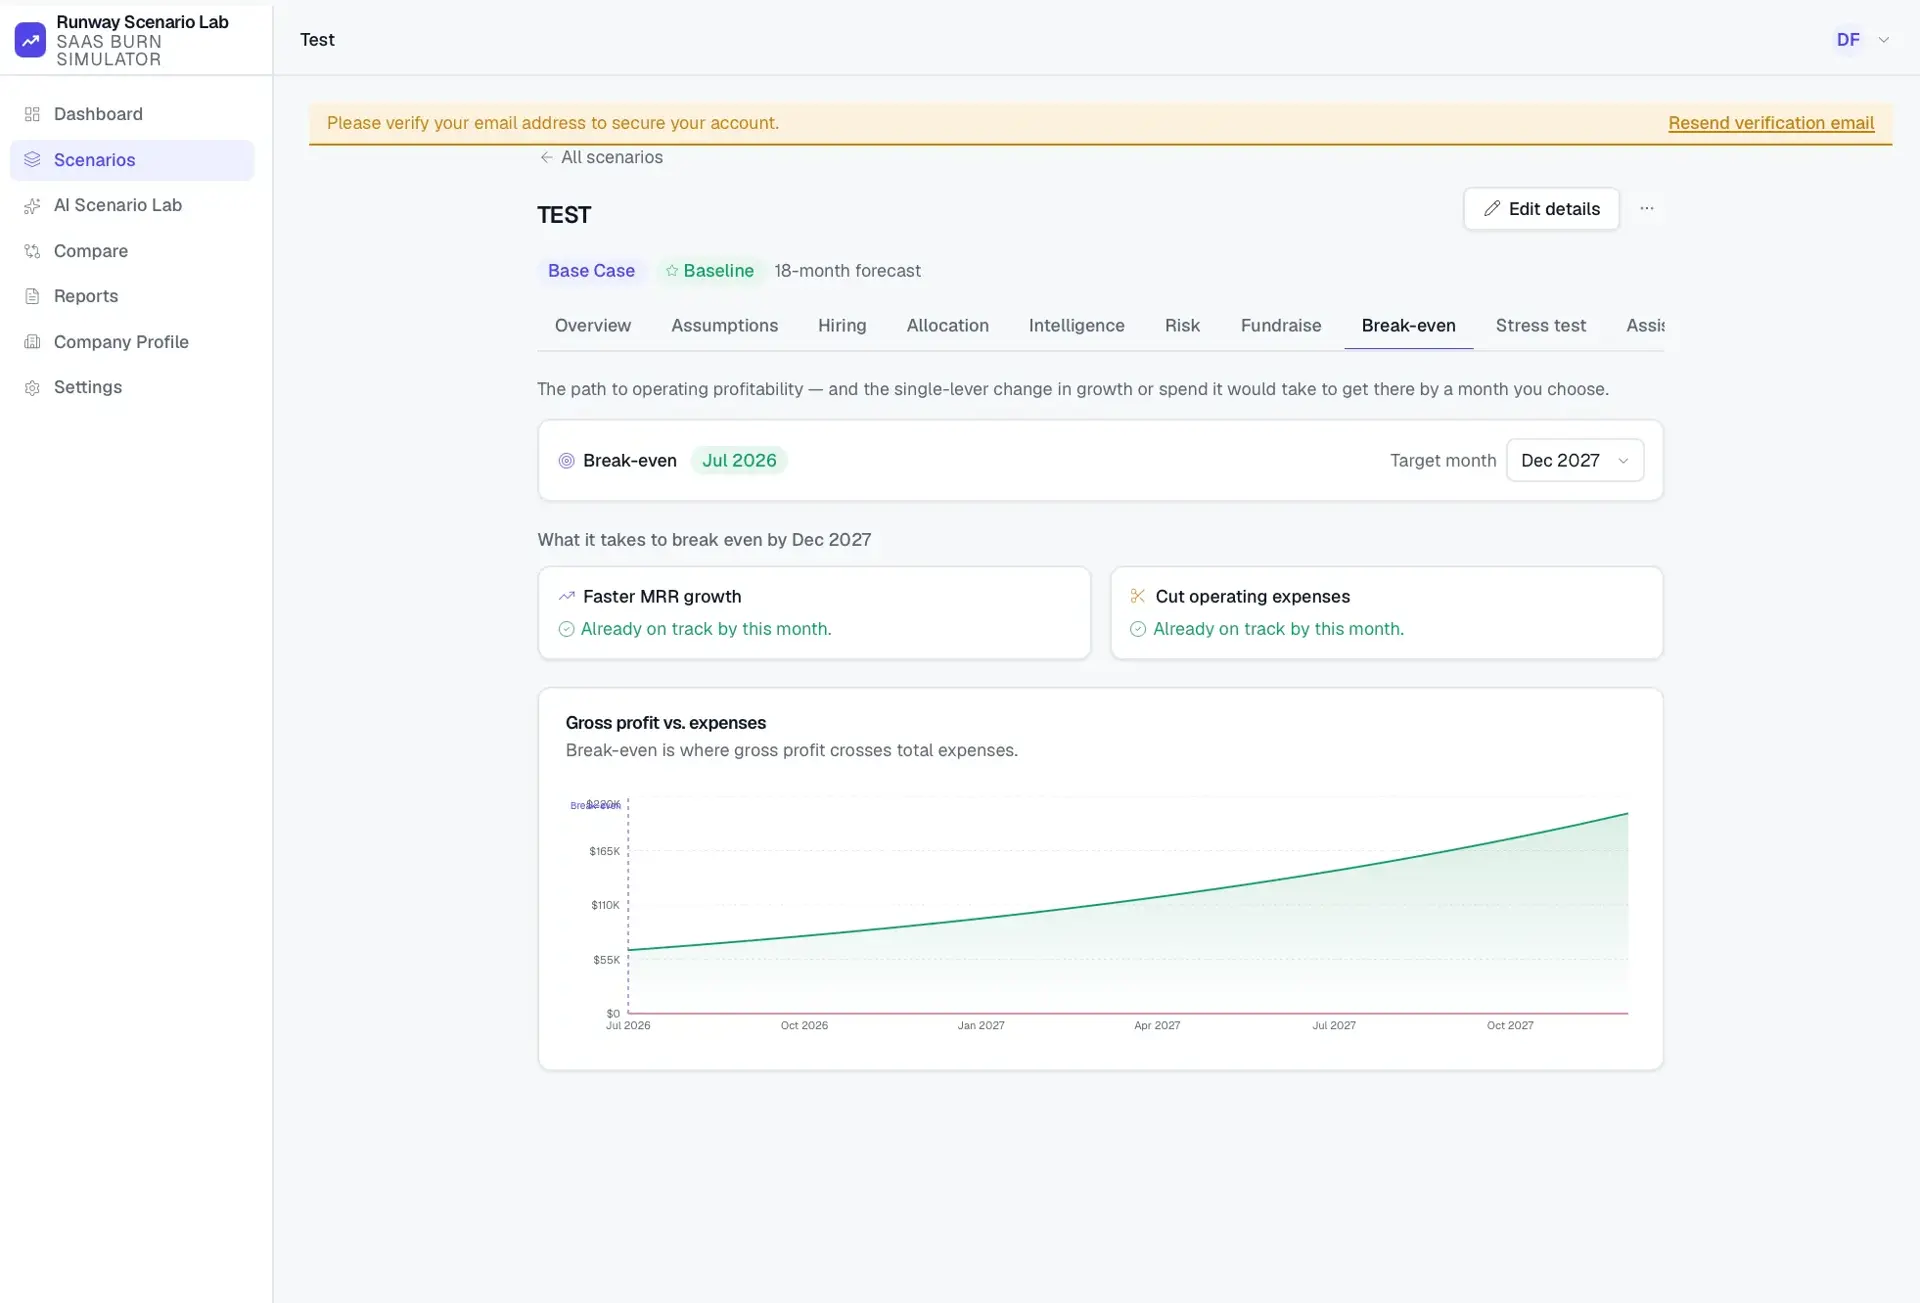
Task: Click the pencil icon in Edit details
Action: [x=1492, y=208]
